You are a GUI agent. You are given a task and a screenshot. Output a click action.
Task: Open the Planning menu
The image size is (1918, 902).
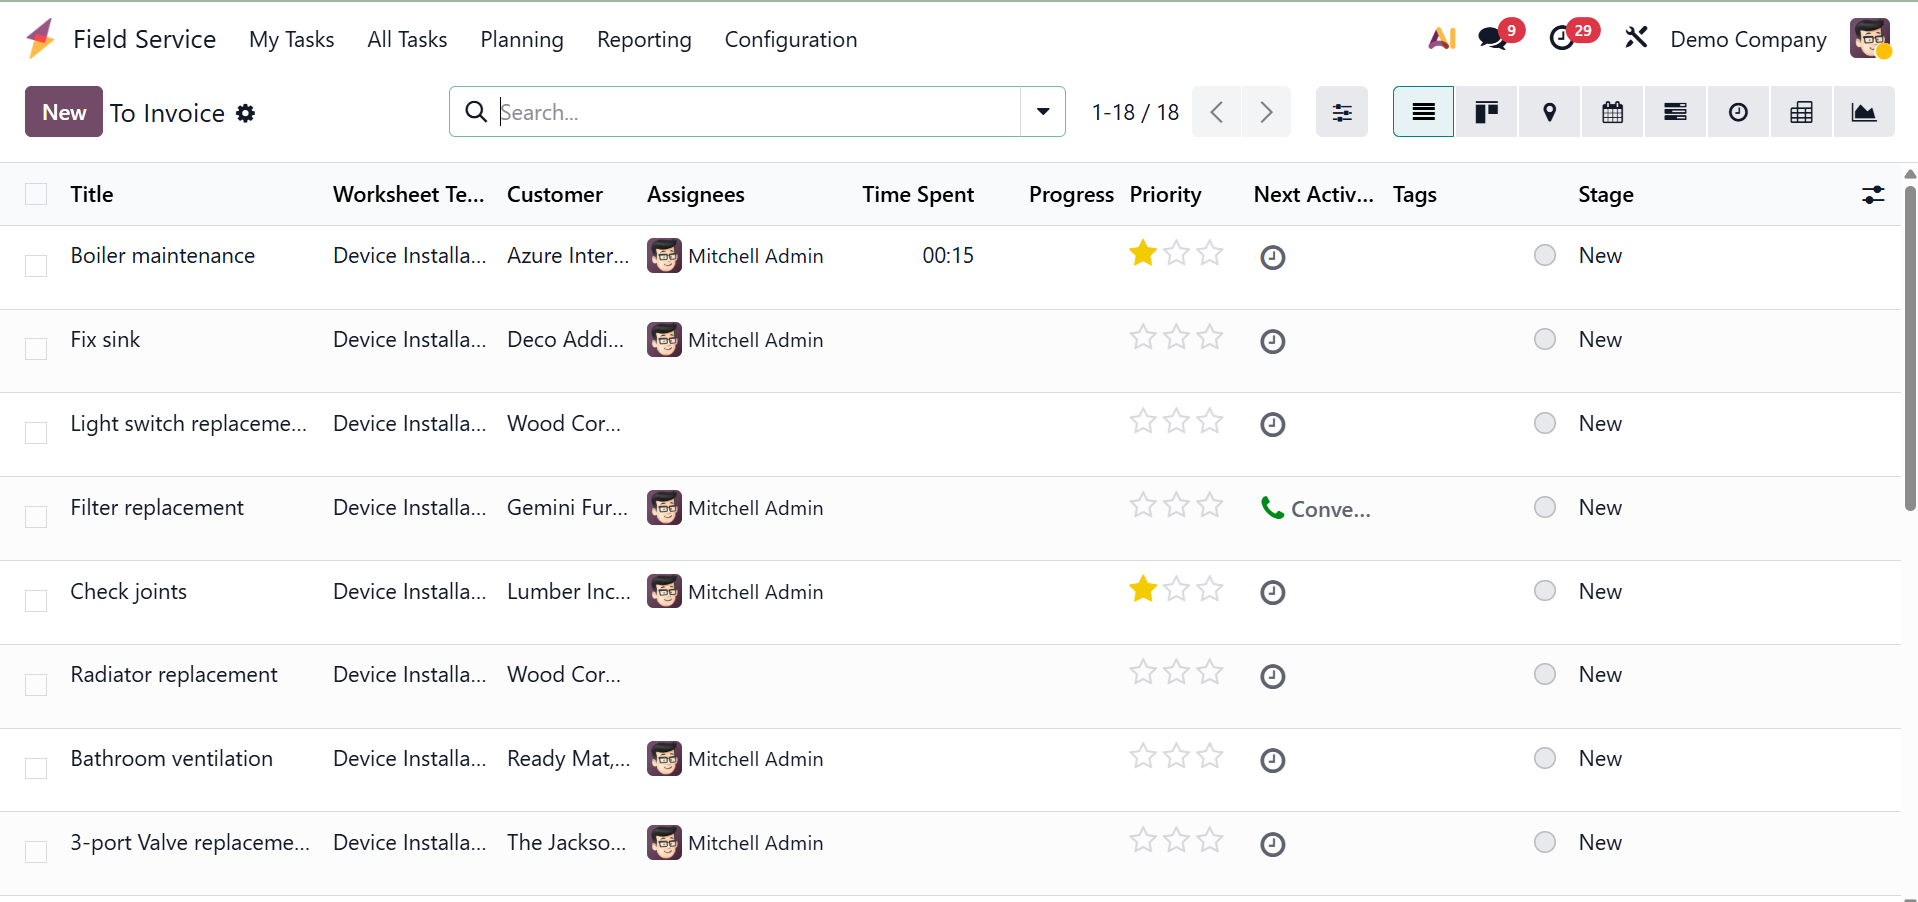click(521, 40)
